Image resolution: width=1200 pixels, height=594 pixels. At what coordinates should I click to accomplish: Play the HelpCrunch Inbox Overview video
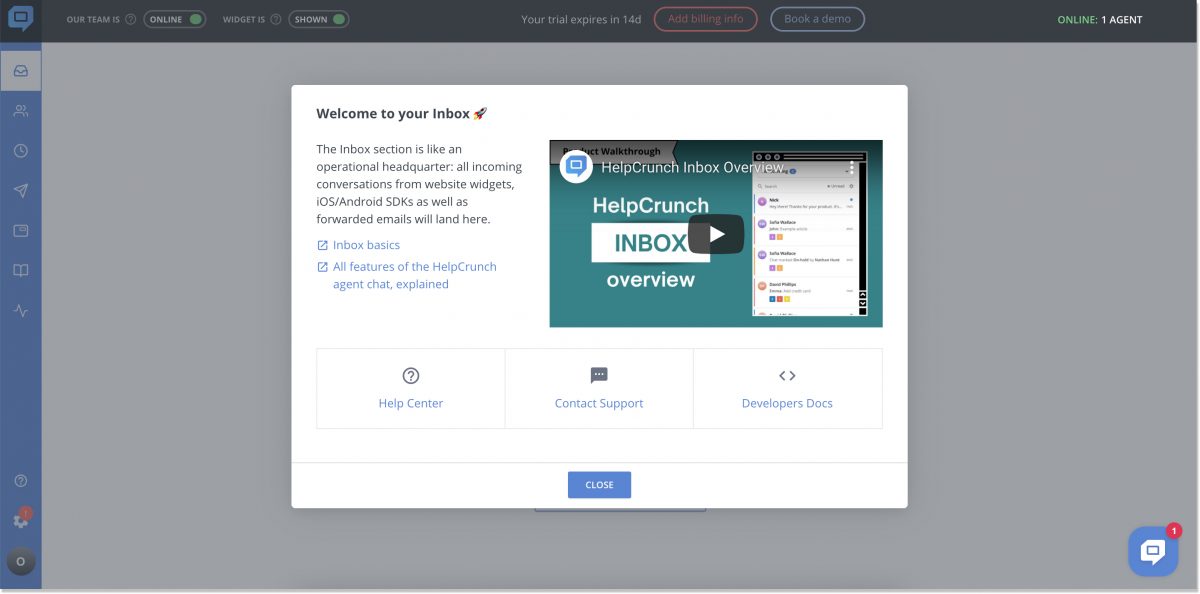pos(715,234)
